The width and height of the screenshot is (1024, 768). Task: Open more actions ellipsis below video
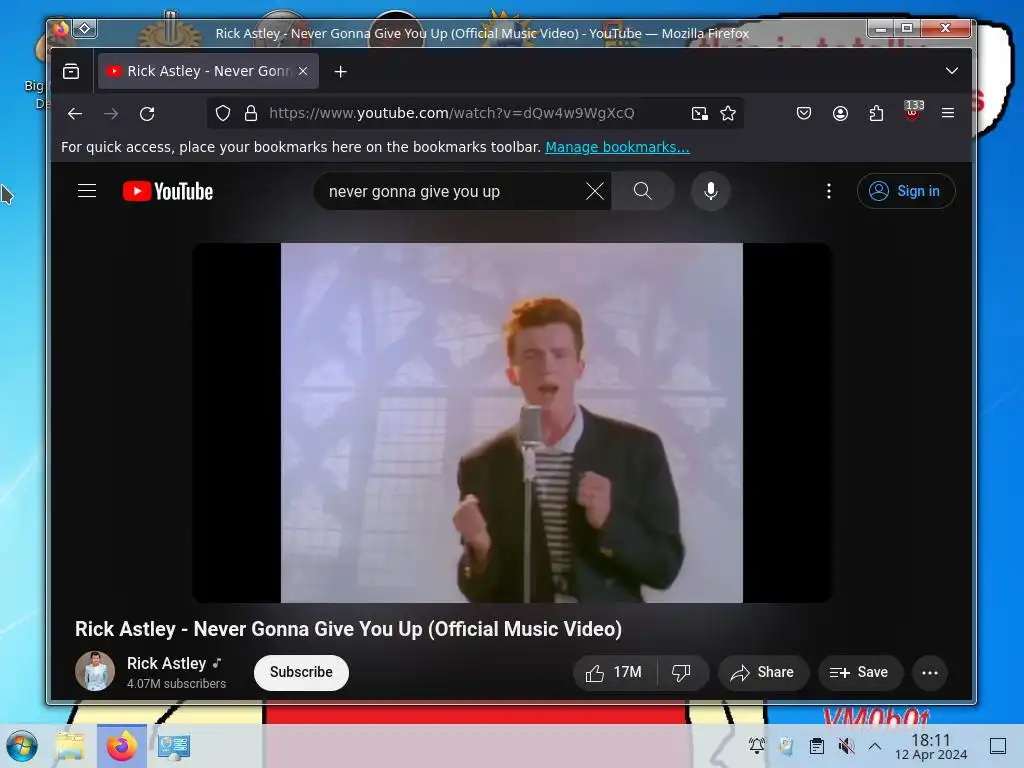coord(930,673)
